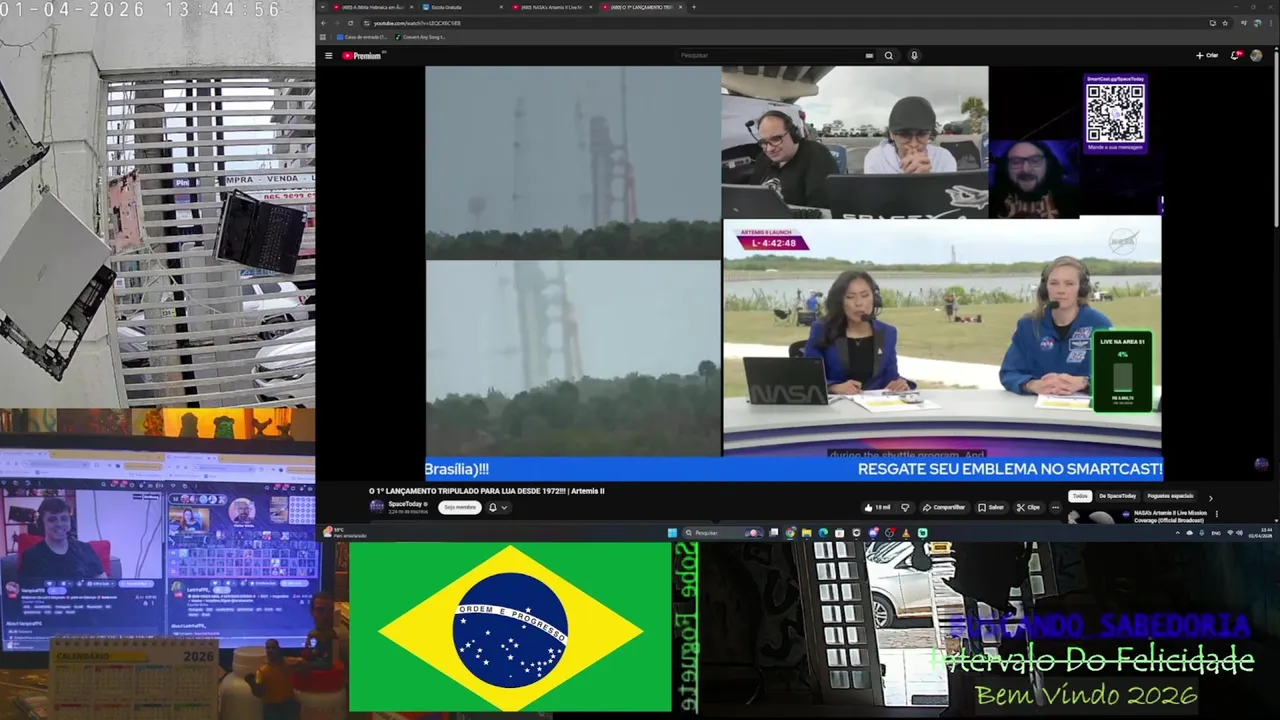The width and height of the screenshot is (1280, 720).
Task: Open the Convert Any Song bookmark
Action: [x=420, y=37]
